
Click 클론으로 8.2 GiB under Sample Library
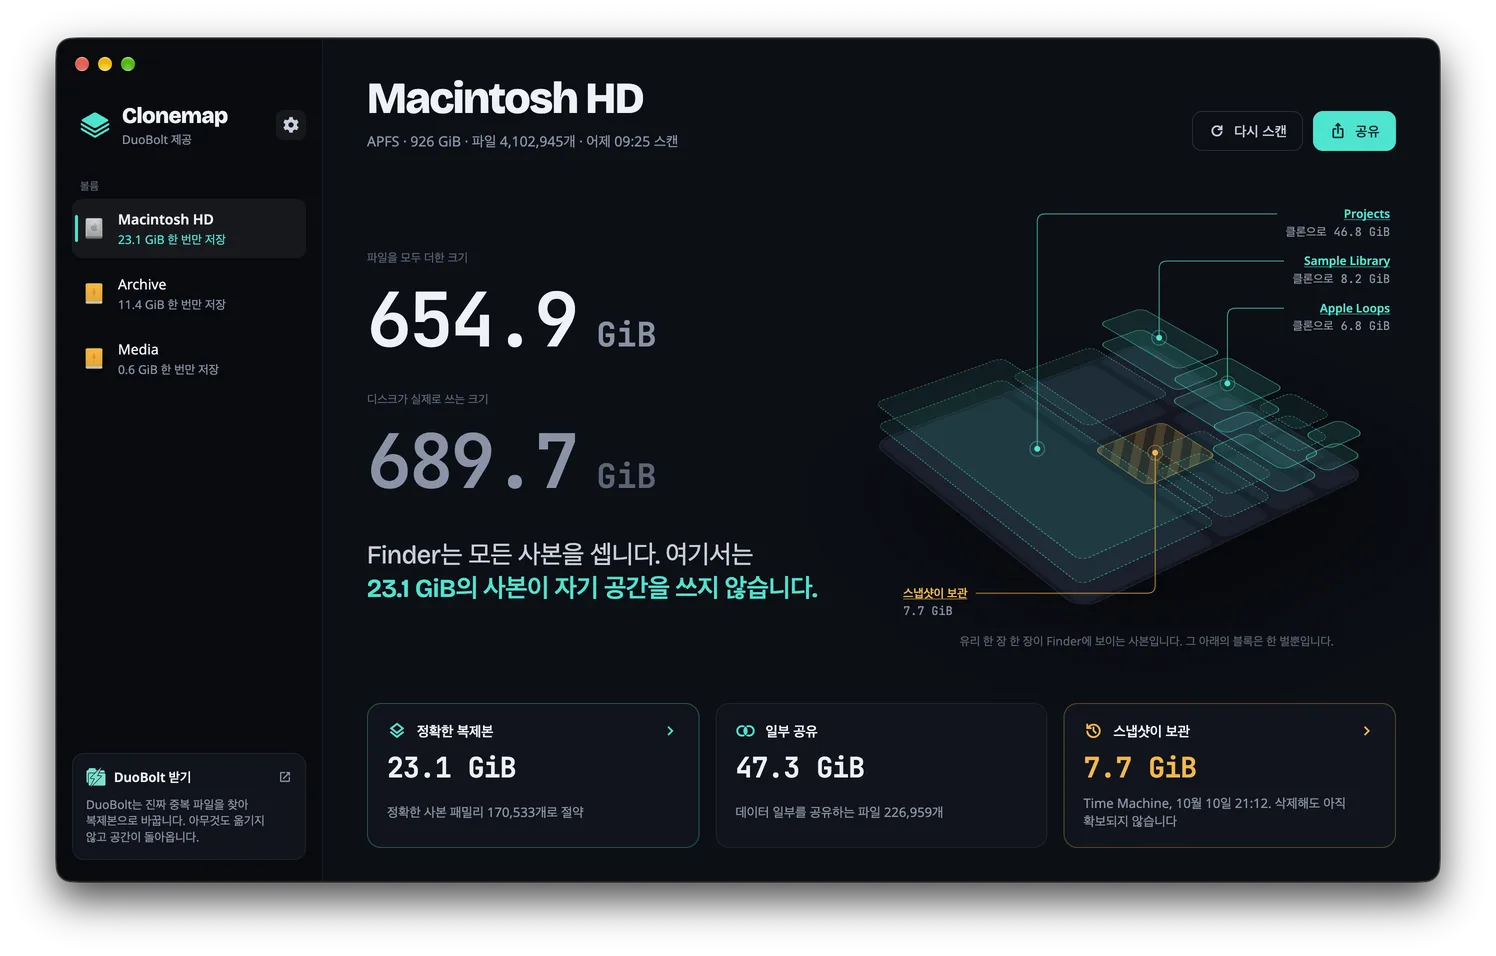pyautogui.click(x=1341, y=279)
